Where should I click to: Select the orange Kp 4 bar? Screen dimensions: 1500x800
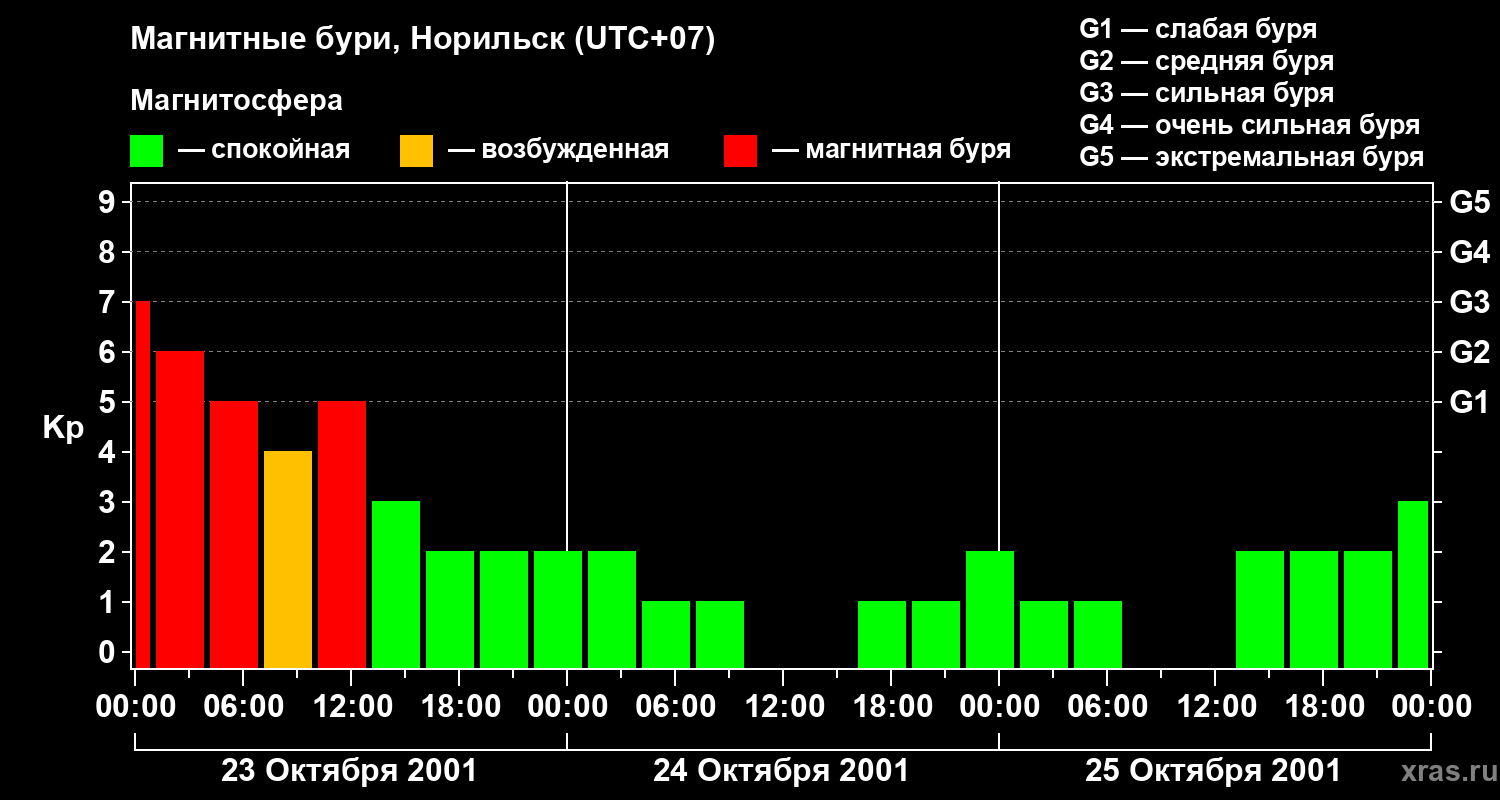click(x=288, y=559)
